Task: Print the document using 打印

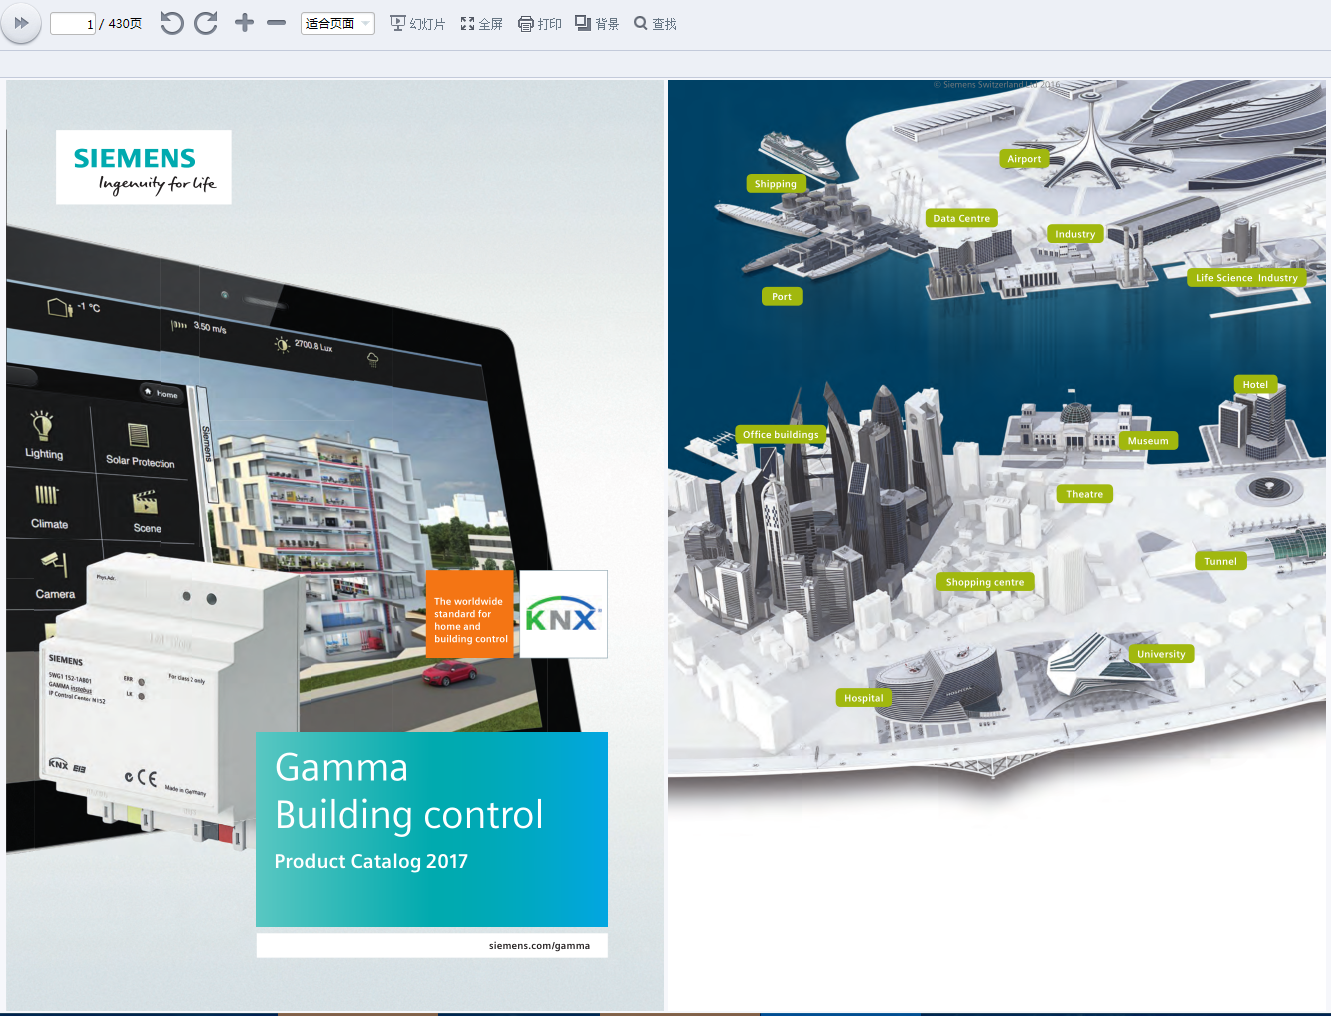Action: [540, 24]
